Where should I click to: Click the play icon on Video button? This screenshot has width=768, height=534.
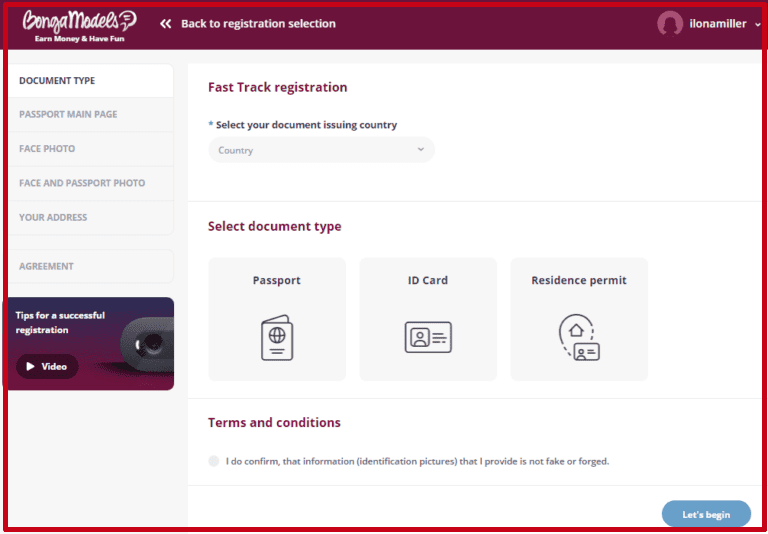pos(31,367)
